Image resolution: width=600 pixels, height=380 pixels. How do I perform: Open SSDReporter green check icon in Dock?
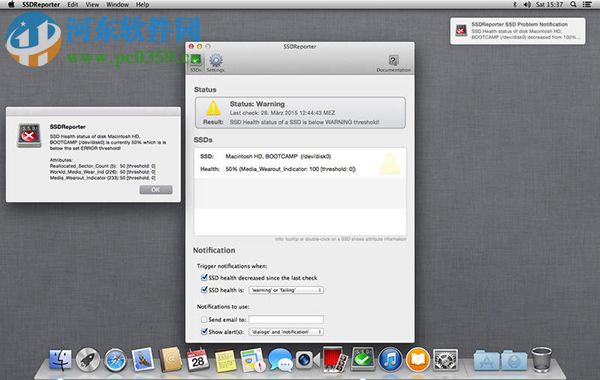pos(363,359)
